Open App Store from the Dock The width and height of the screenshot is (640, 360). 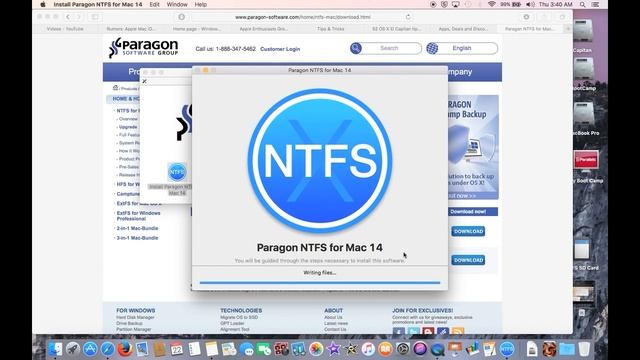90,349
